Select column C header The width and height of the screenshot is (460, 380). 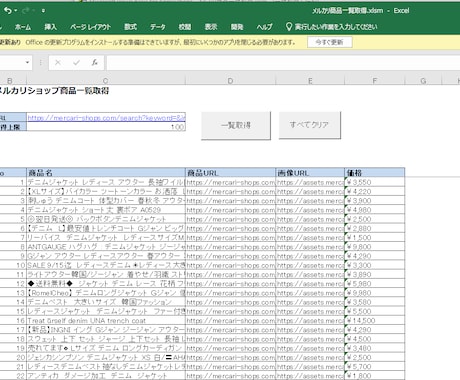(106, 81)
